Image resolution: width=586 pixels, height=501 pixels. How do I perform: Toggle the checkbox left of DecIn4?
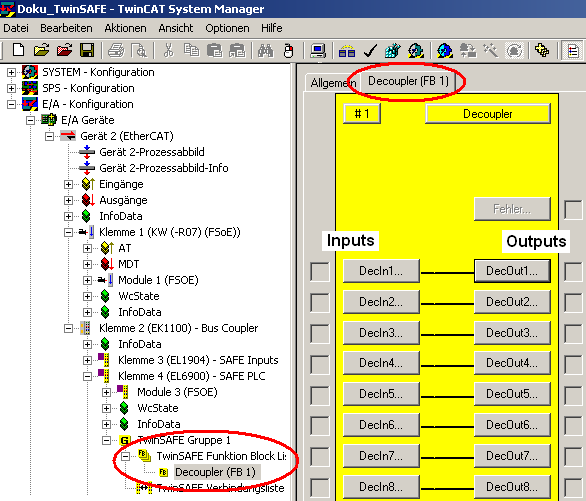[320, 365]
